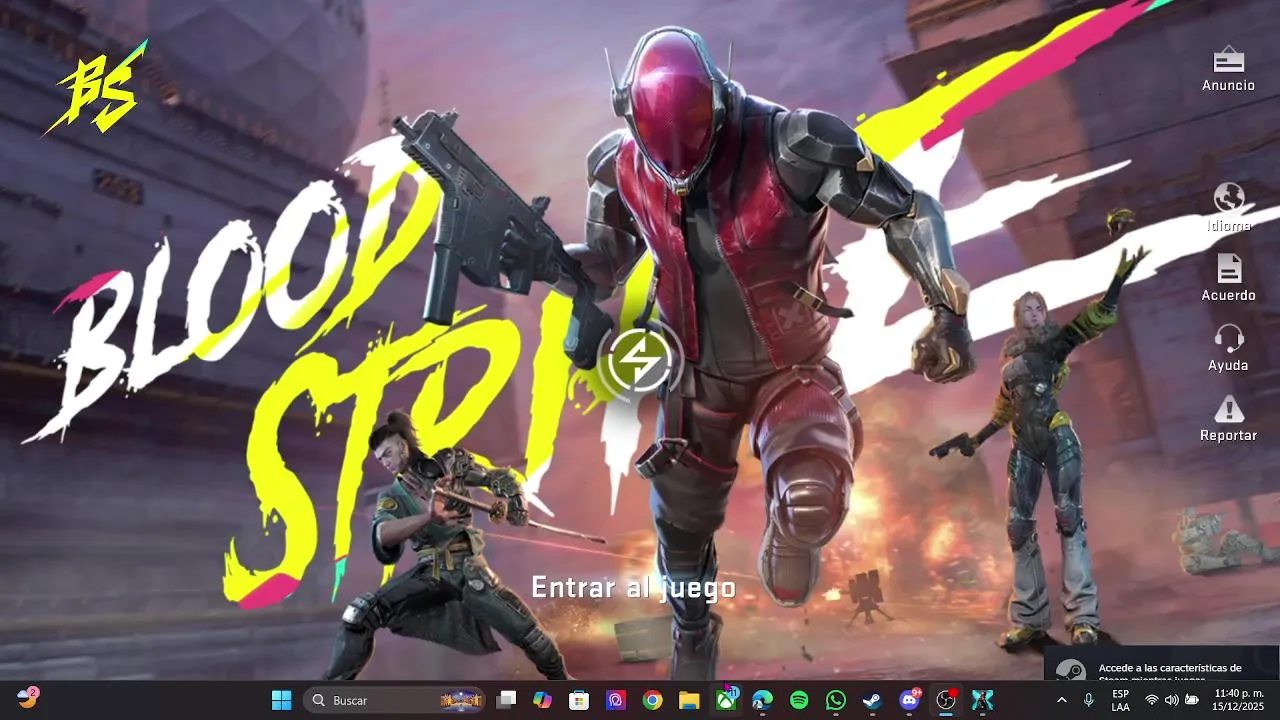Open the Windows Start menu

click(x=282, y=700)
